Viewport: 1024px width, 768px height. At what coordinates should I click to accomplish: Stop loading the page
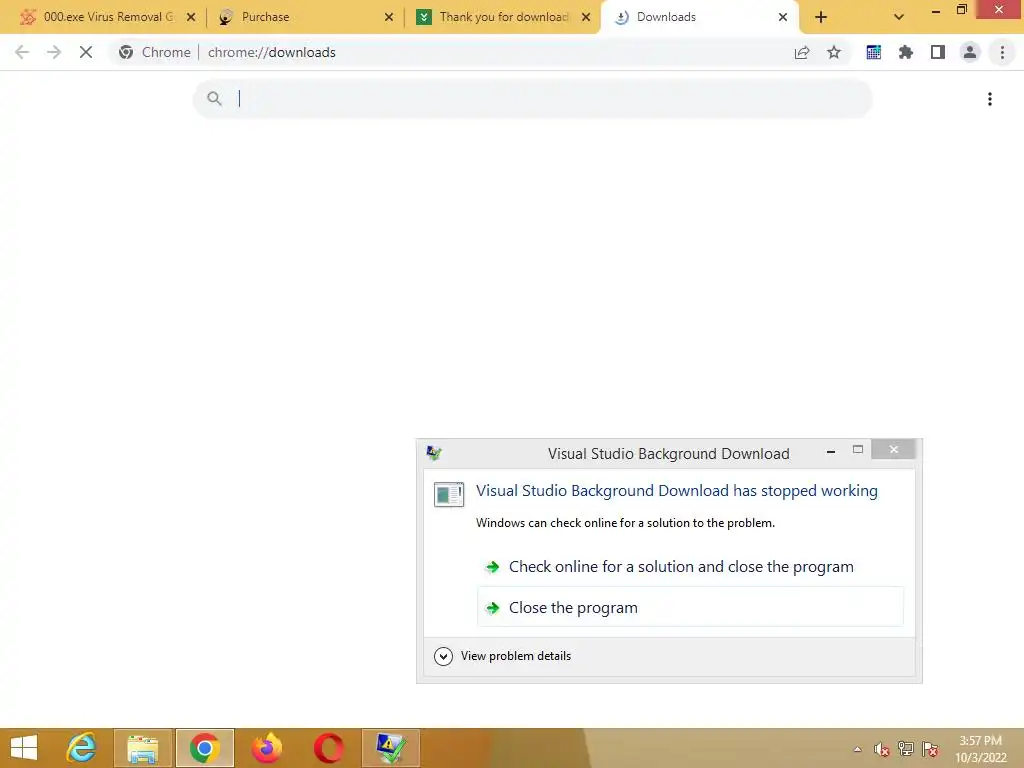(x=86, y=52)
